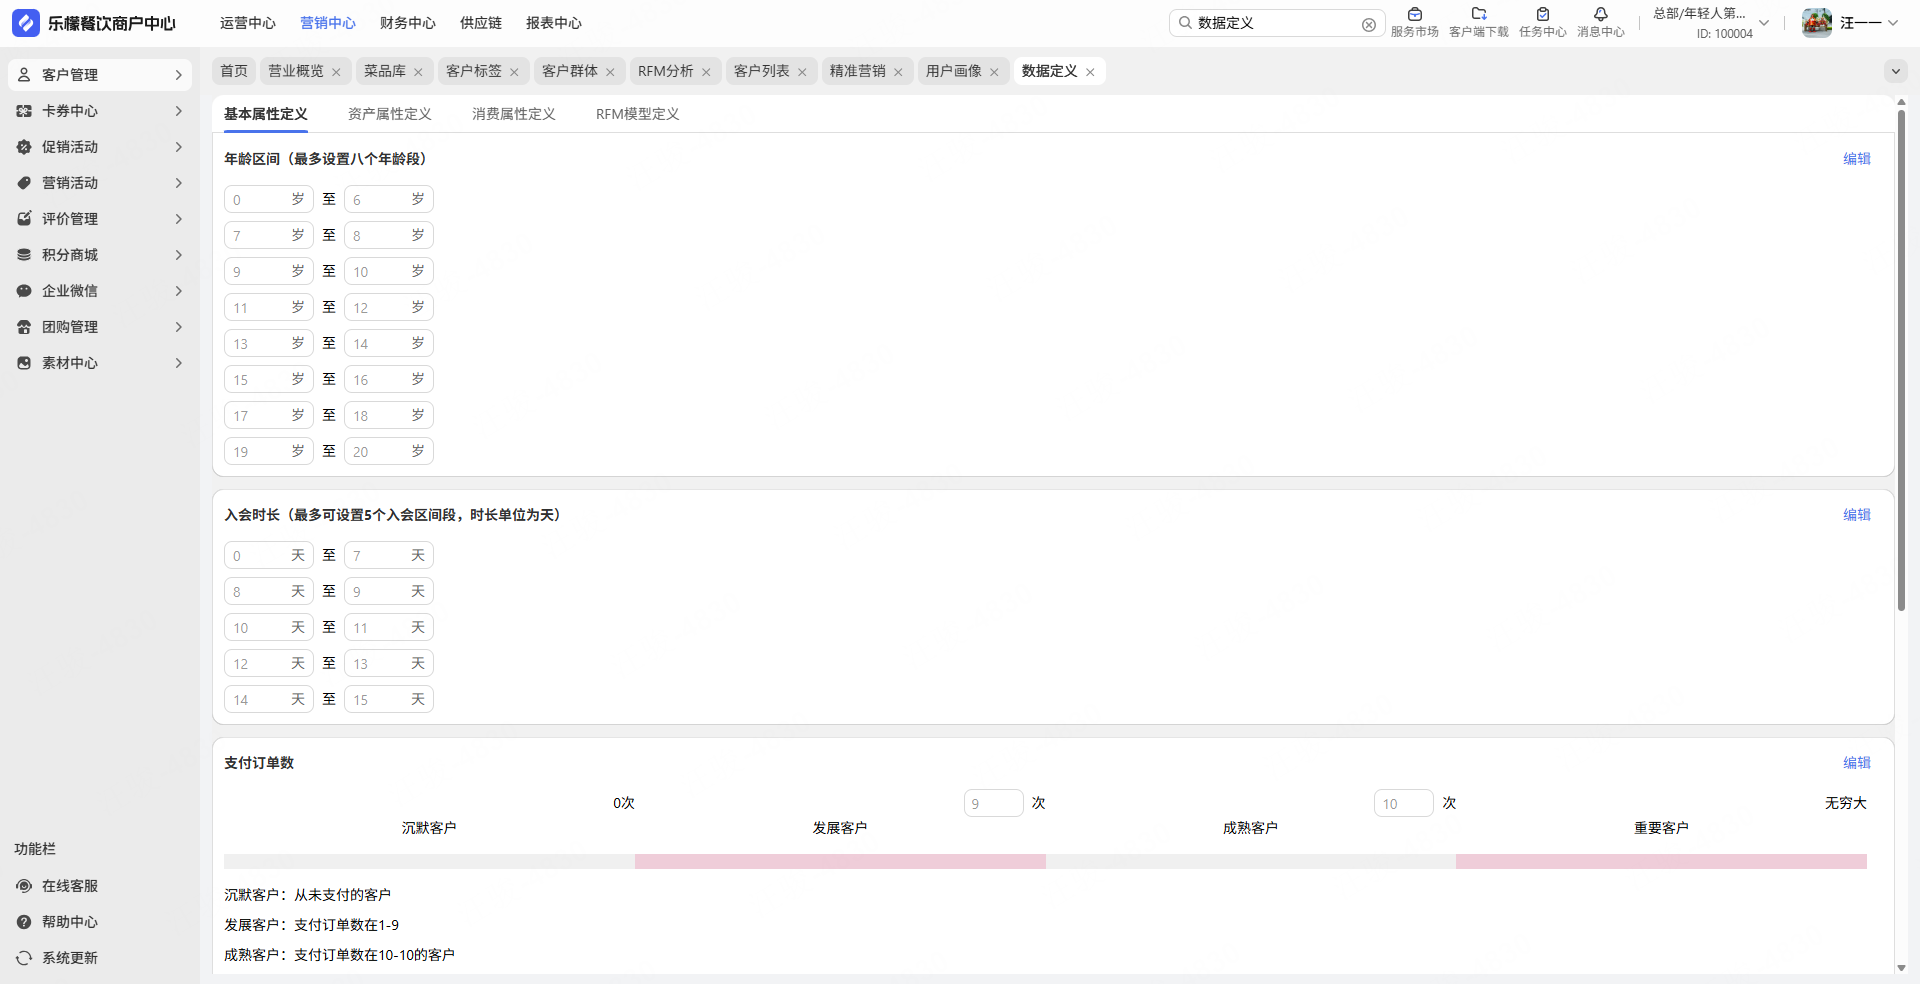This screenshot has width=1920, height=984.
Task: Click the pink 发展客户 range bar segment
Action: coord(840,861)
